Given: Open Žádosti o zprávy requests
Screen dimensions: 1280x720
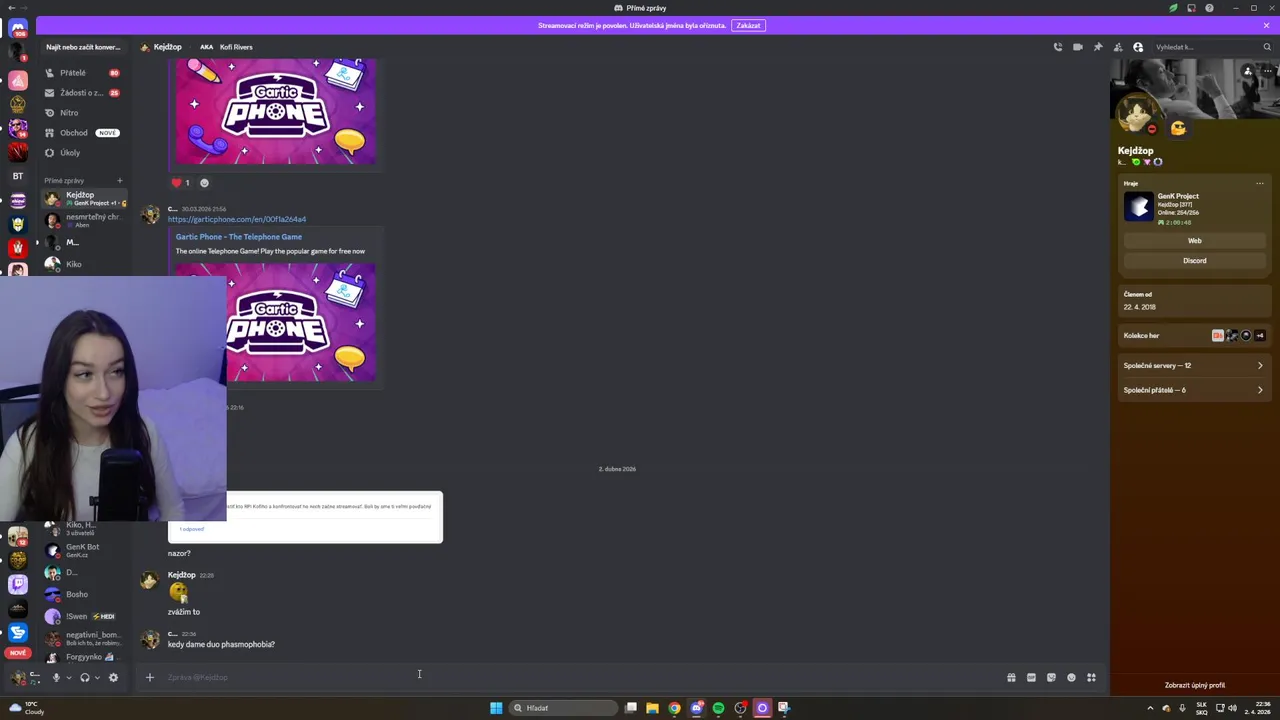Looking at the screenshot, I should (x=83, y=93).
